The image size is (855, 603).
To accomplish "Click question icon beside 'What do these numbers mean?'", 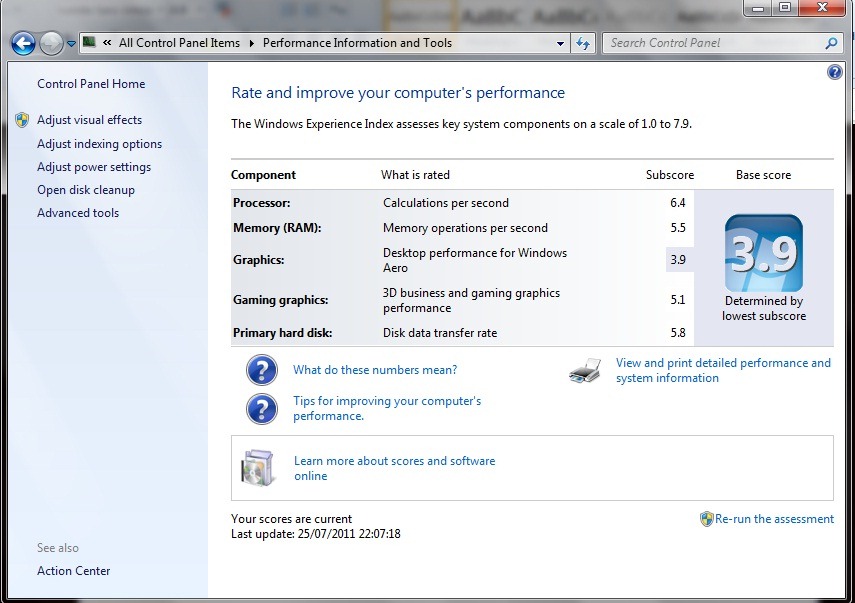I will point(261,370).
